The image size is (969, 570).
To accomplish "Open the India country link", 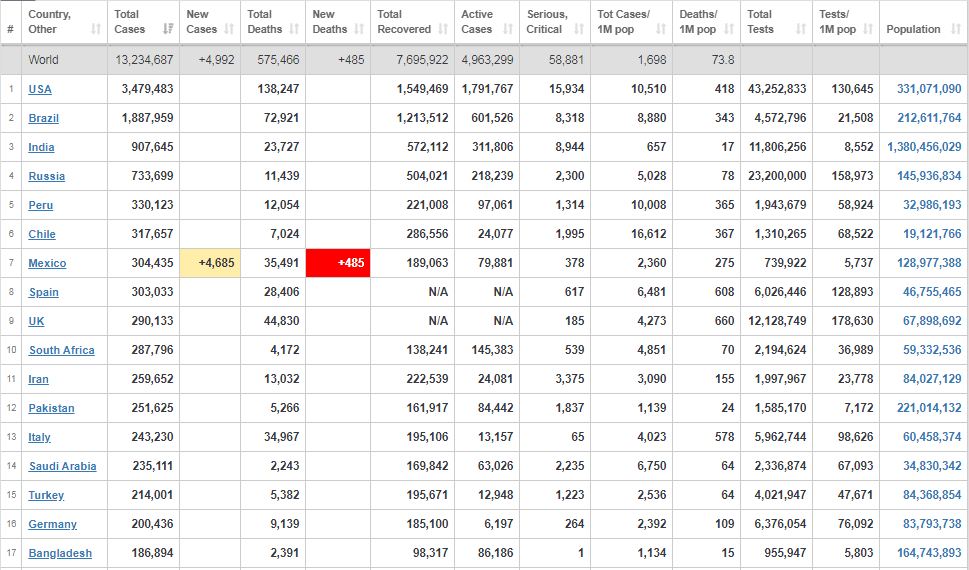I will pos(41,147).
